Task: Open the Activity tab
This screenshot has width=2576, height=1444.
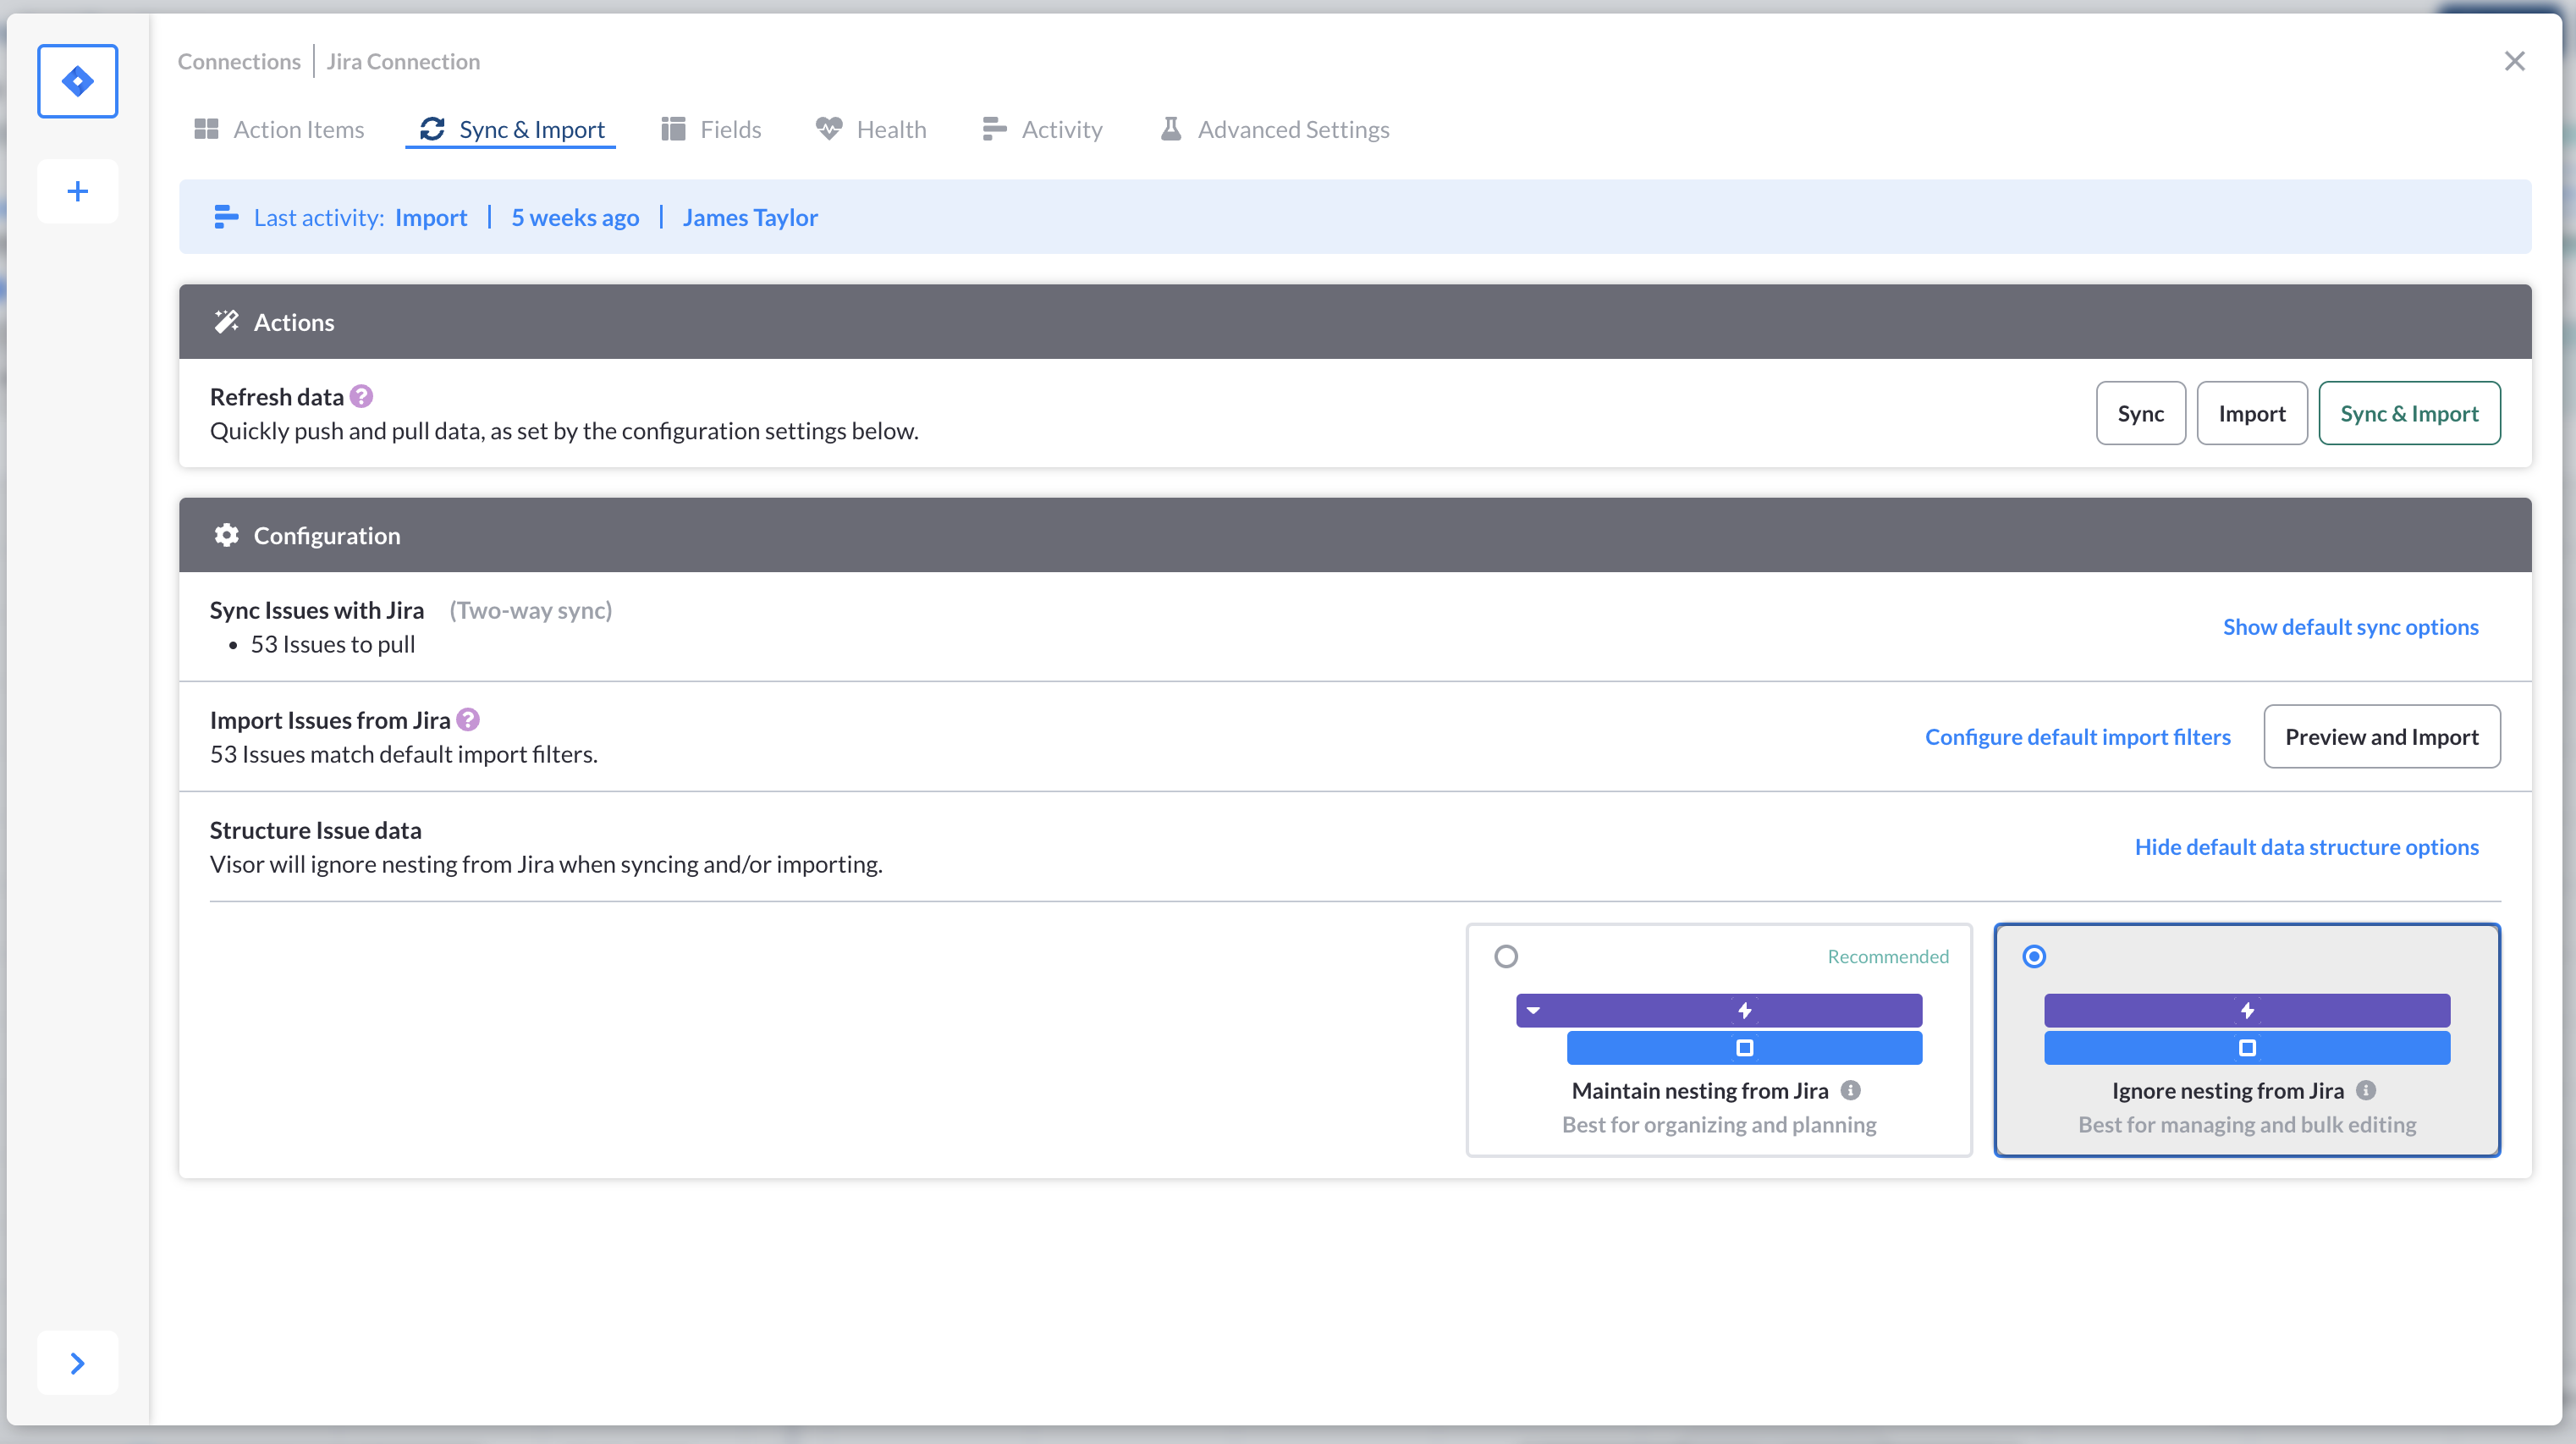Action: coord(1042,129)
